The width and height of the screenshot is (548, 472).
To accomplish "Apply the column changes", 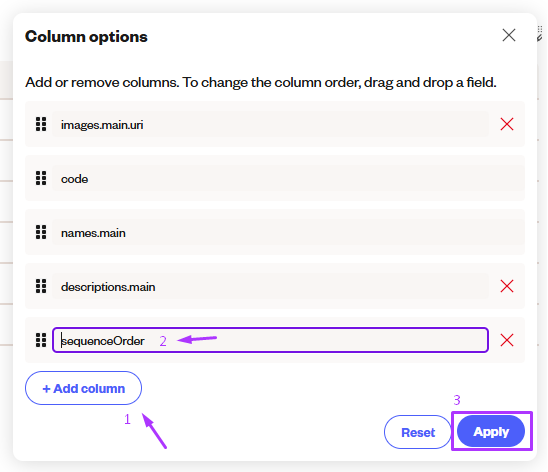I will tap(491, 431).
